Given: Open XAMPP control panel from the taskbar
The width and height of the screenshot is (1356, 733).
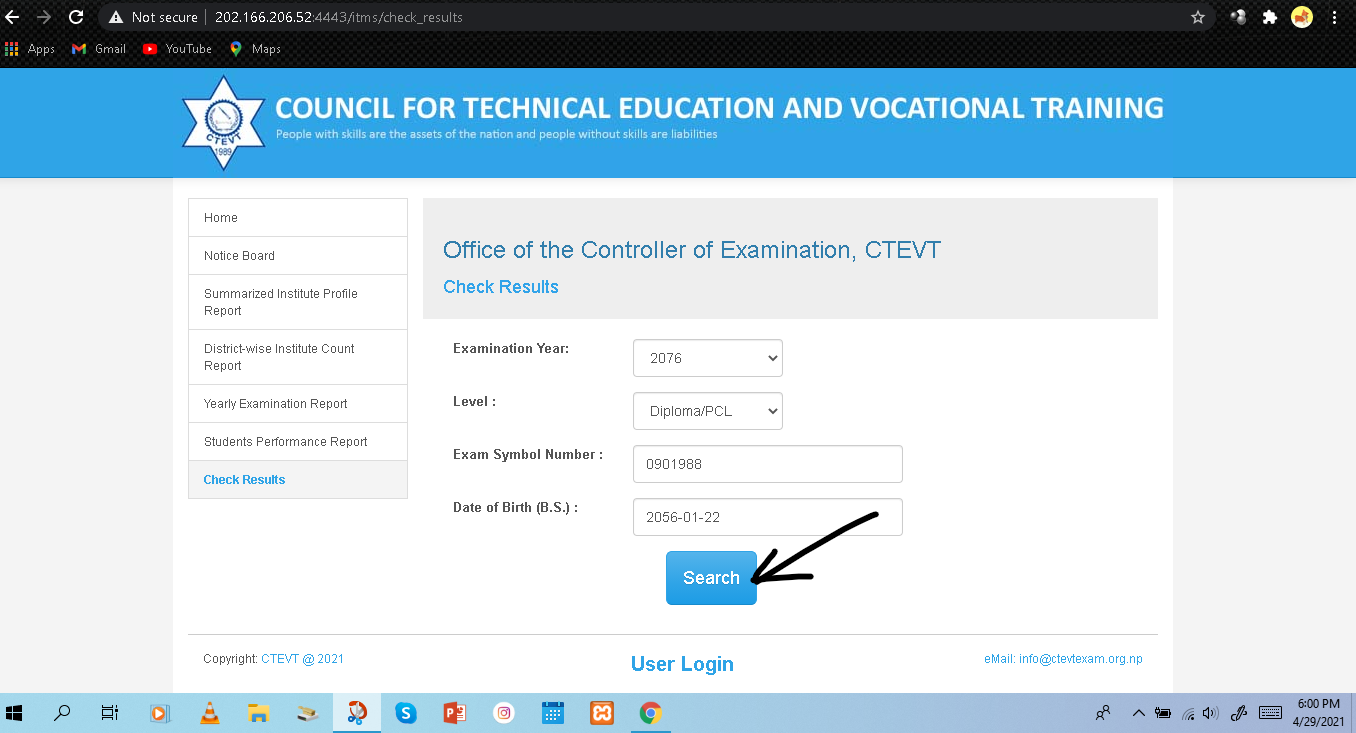Looking at the screenshot, I should (x=601, y=713).
